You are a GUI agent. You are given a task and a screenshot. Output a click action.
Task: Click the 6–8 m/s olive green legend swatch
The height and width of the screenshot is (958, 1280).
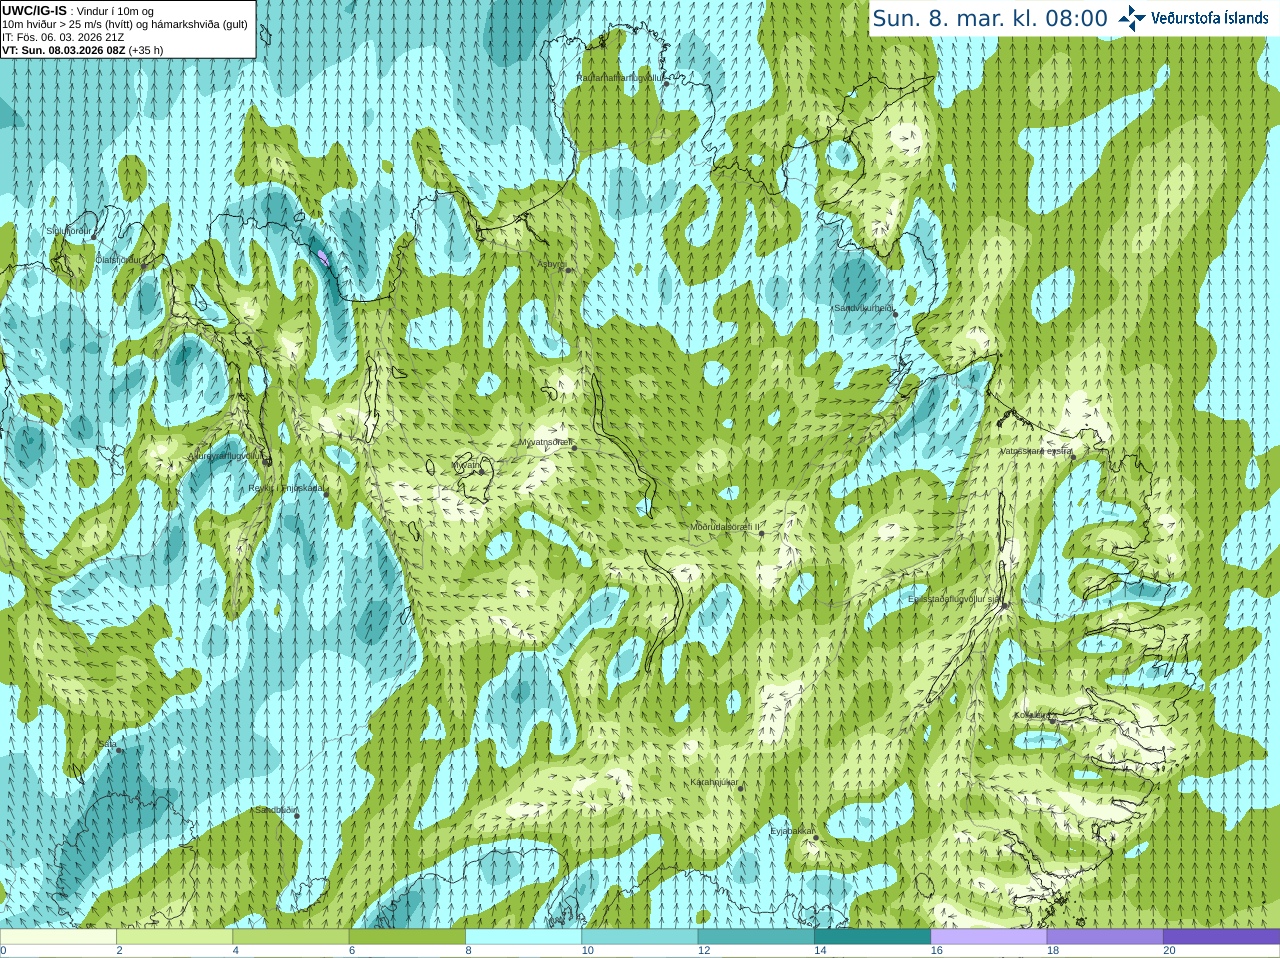(407, 937)
